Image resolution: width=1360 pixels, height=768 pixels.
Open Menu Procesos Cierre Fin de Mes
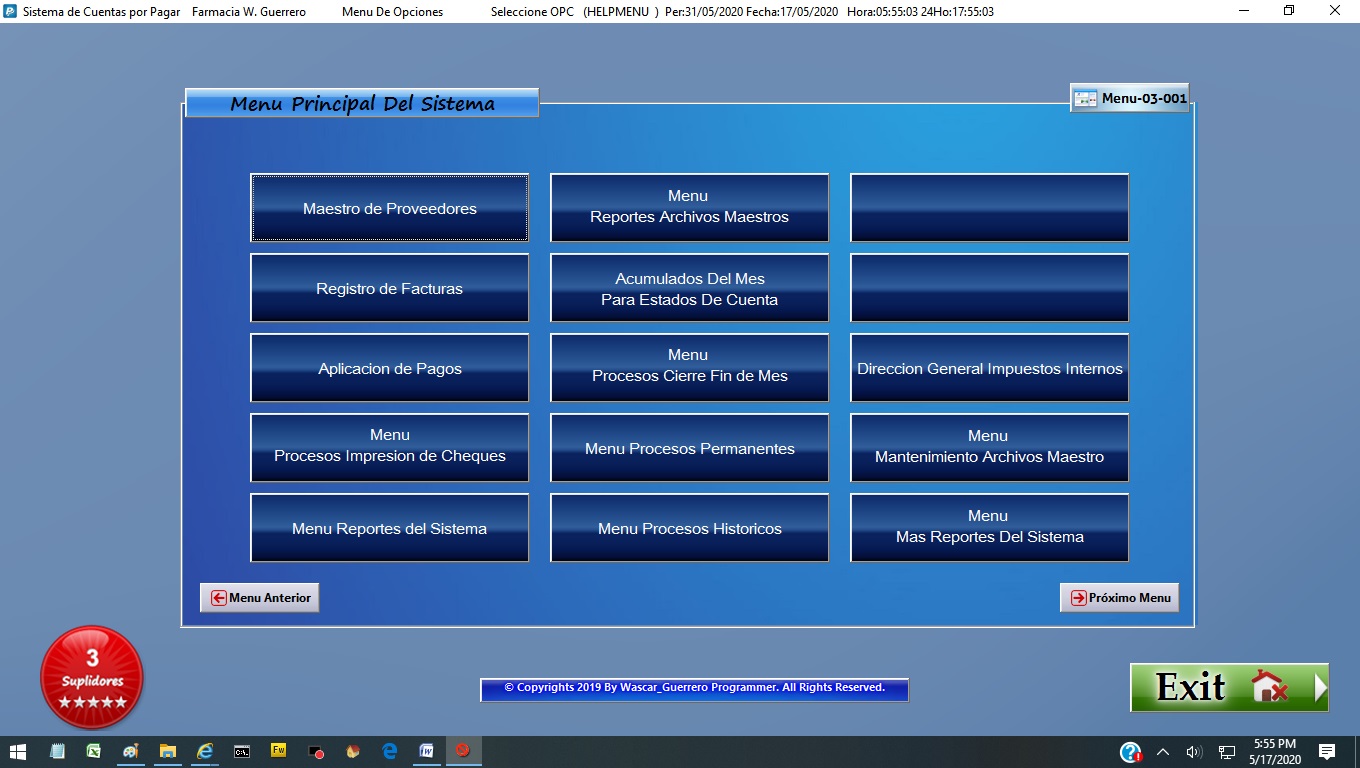click(x=689, y=368)
